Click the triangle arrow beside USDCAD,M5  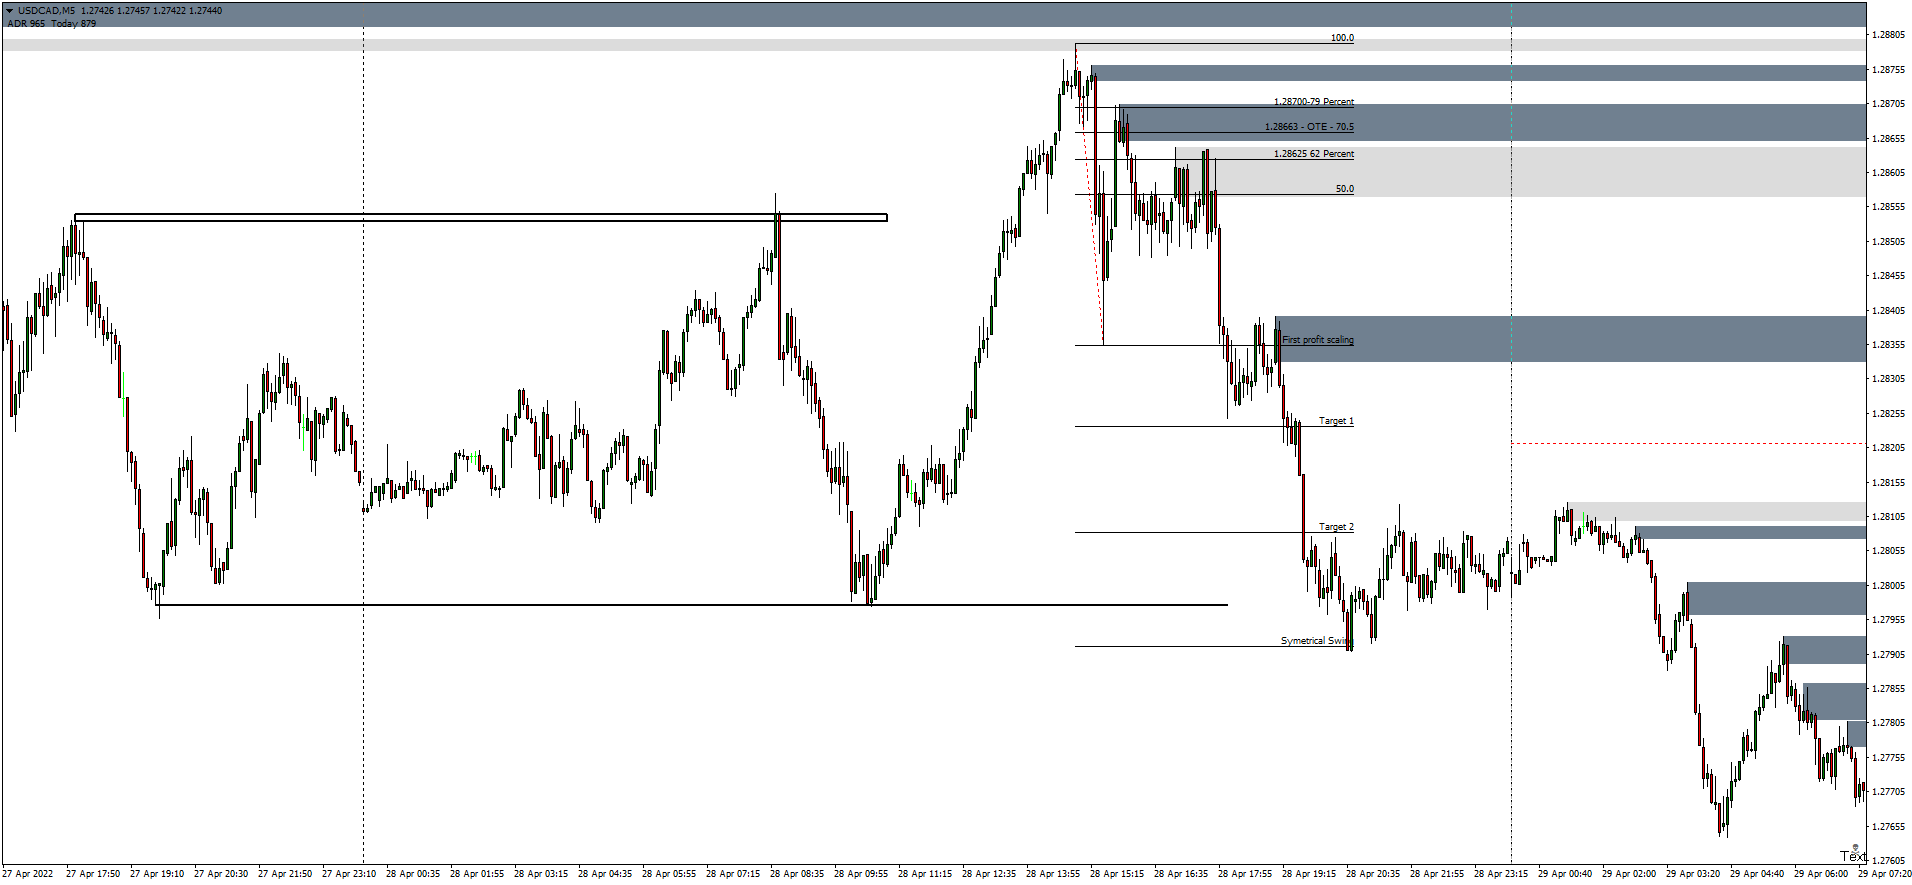[x=10, y=11]
